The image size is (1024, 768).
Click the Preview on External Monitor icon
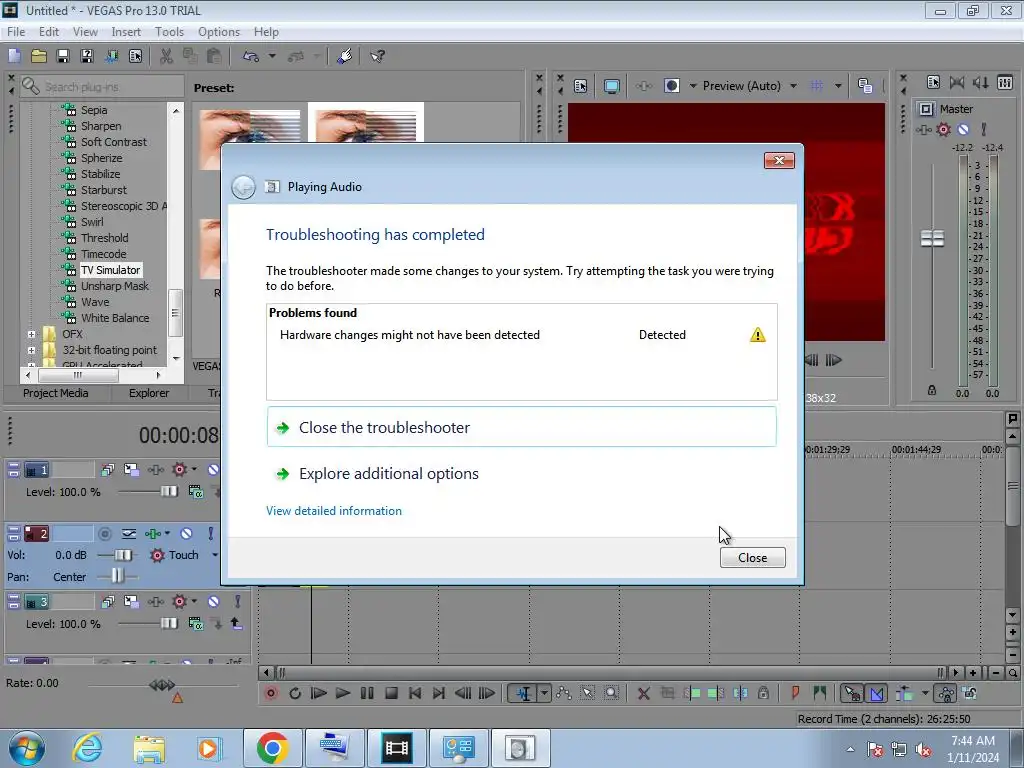[611, 86]
